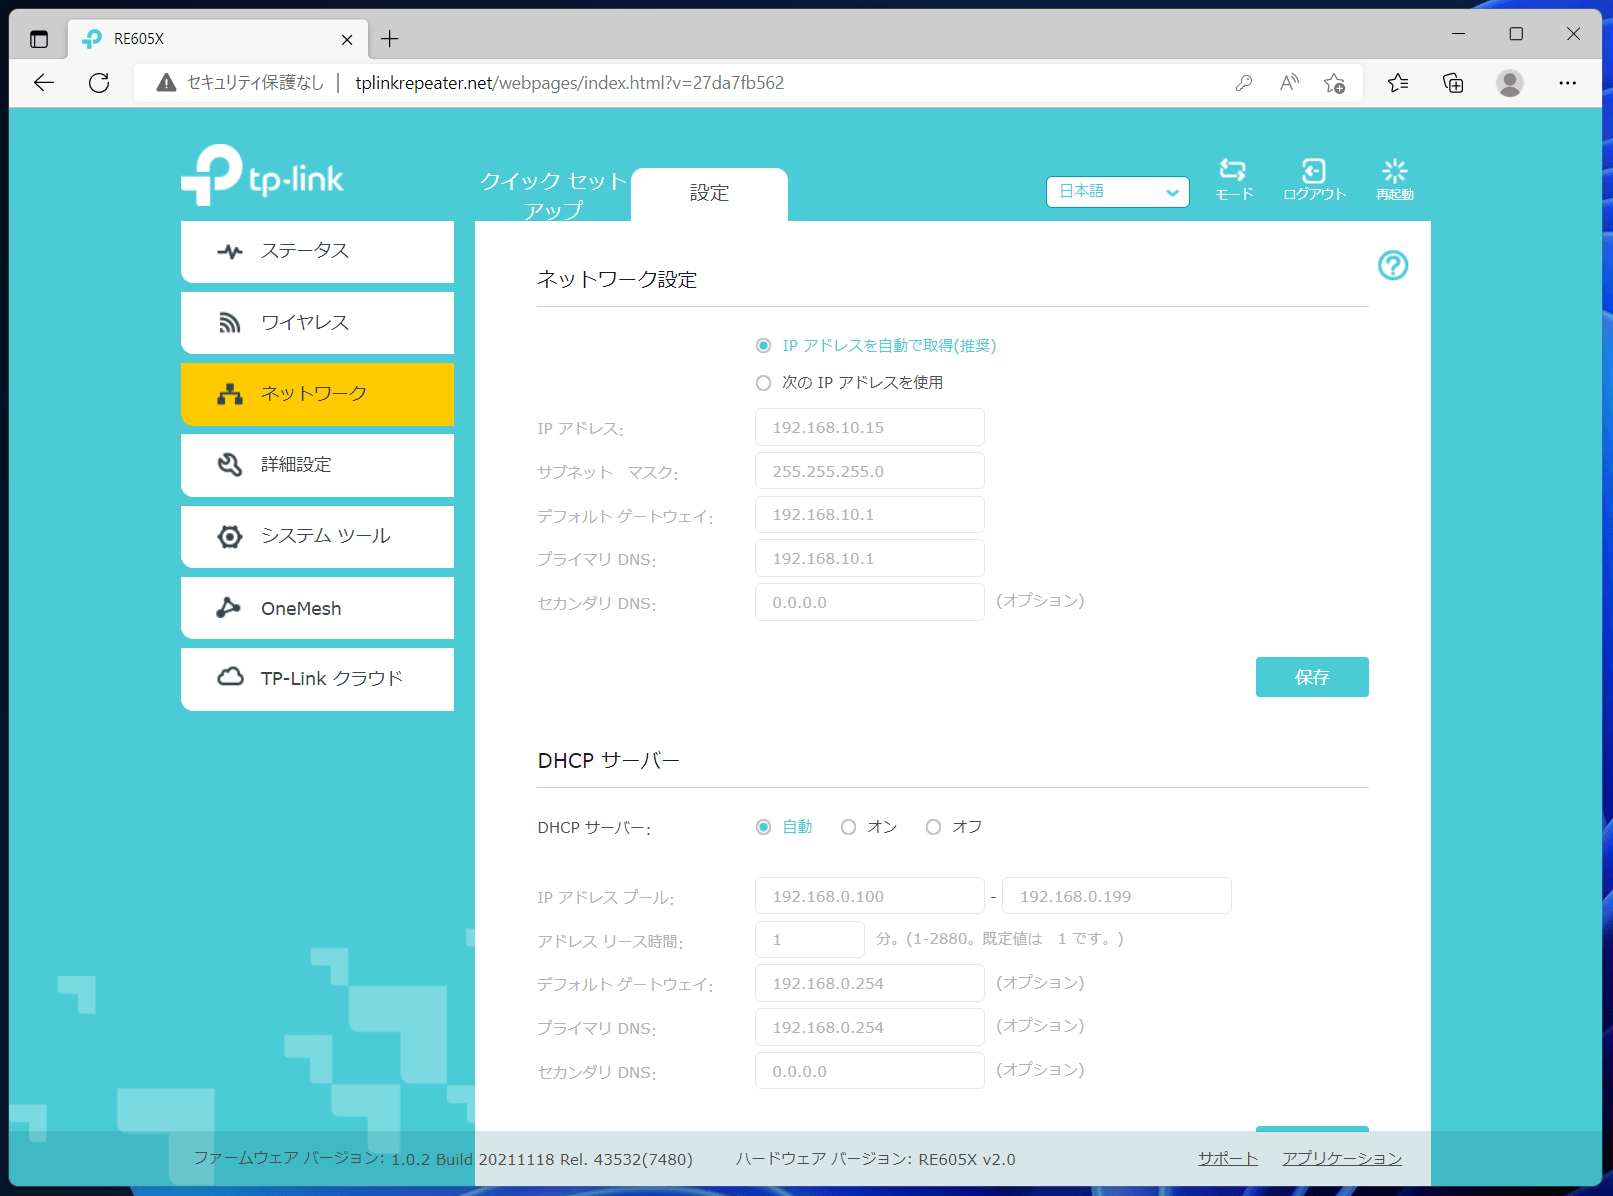Click the security warning triangle icon
The width and height of the screenshot is (1613, 1196).
pos(166,83)
